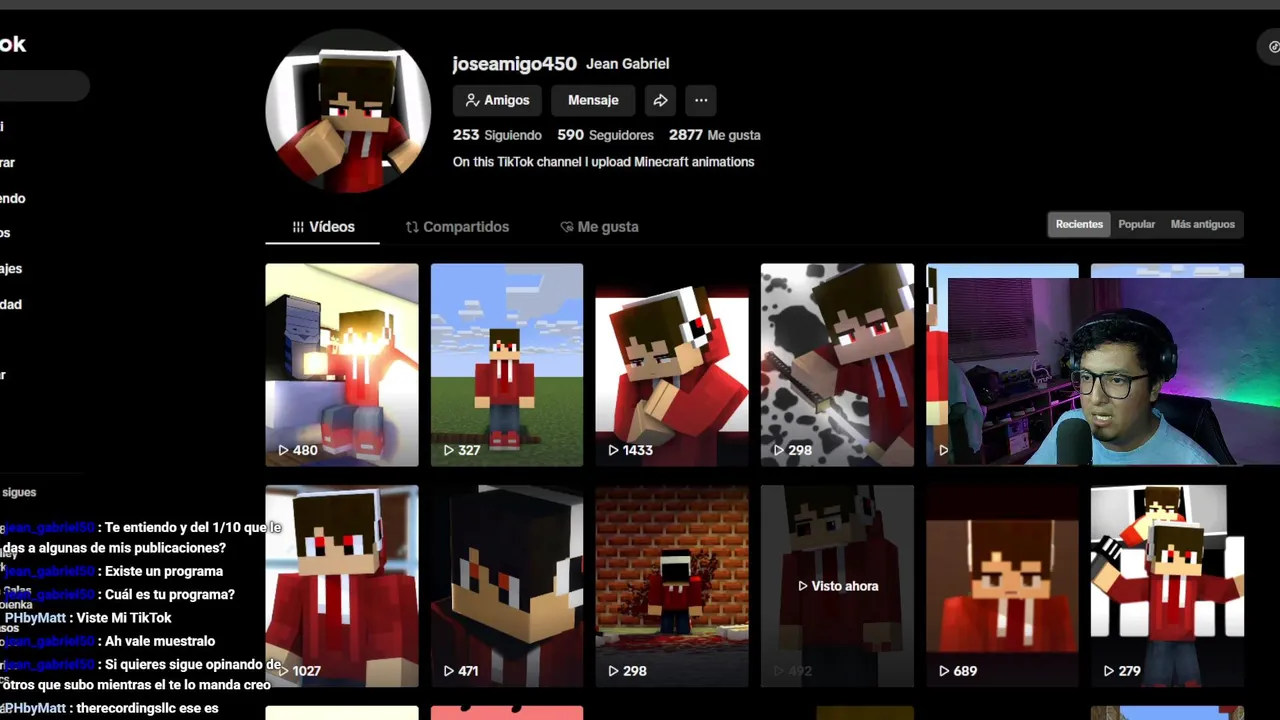Click the username joseamigo450 heading
Screen dimensions: 1280x720
pyautogui.click(x=514, y=64)
